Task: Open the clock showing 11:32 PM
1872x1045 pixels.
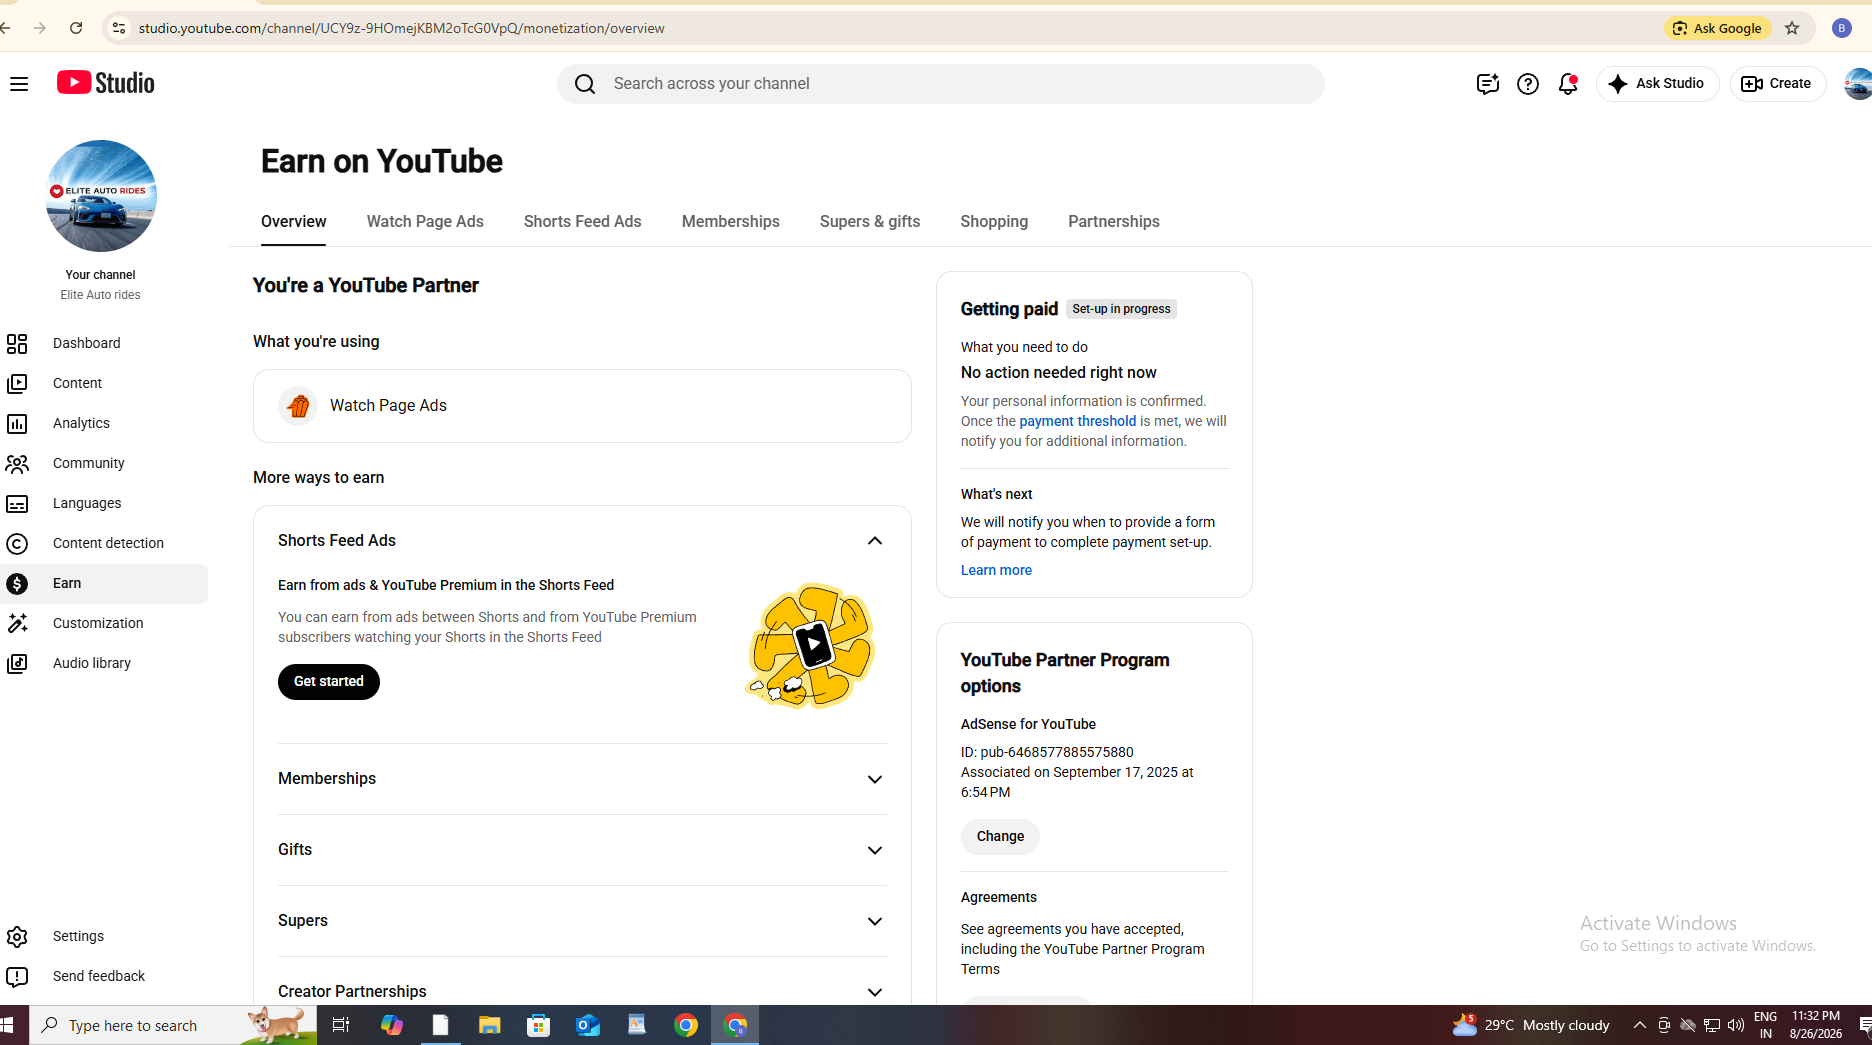Action: click(x=1816, y=1025)
